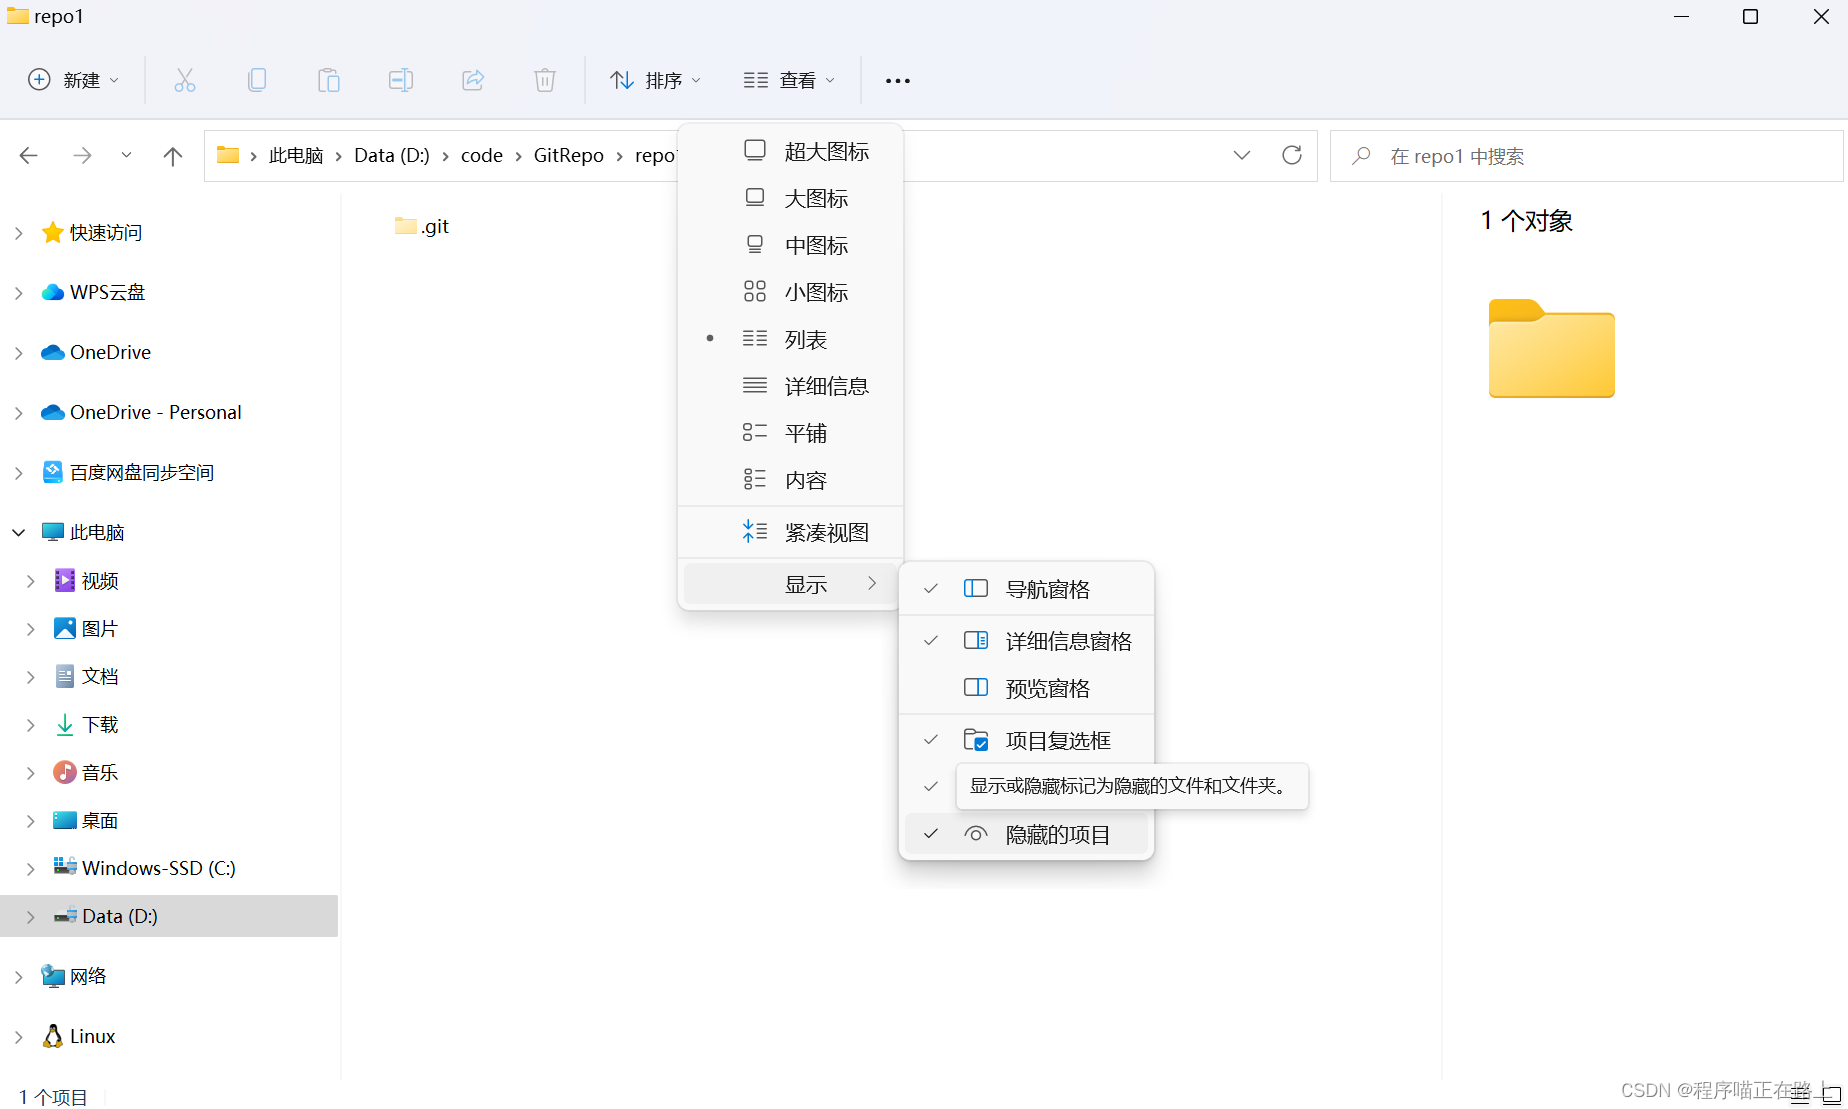The height and width of the screenshot is (1109, 1848).
Task: Navigate back to the previous folder
Action: pyautogui.click(x=28, y=155)
